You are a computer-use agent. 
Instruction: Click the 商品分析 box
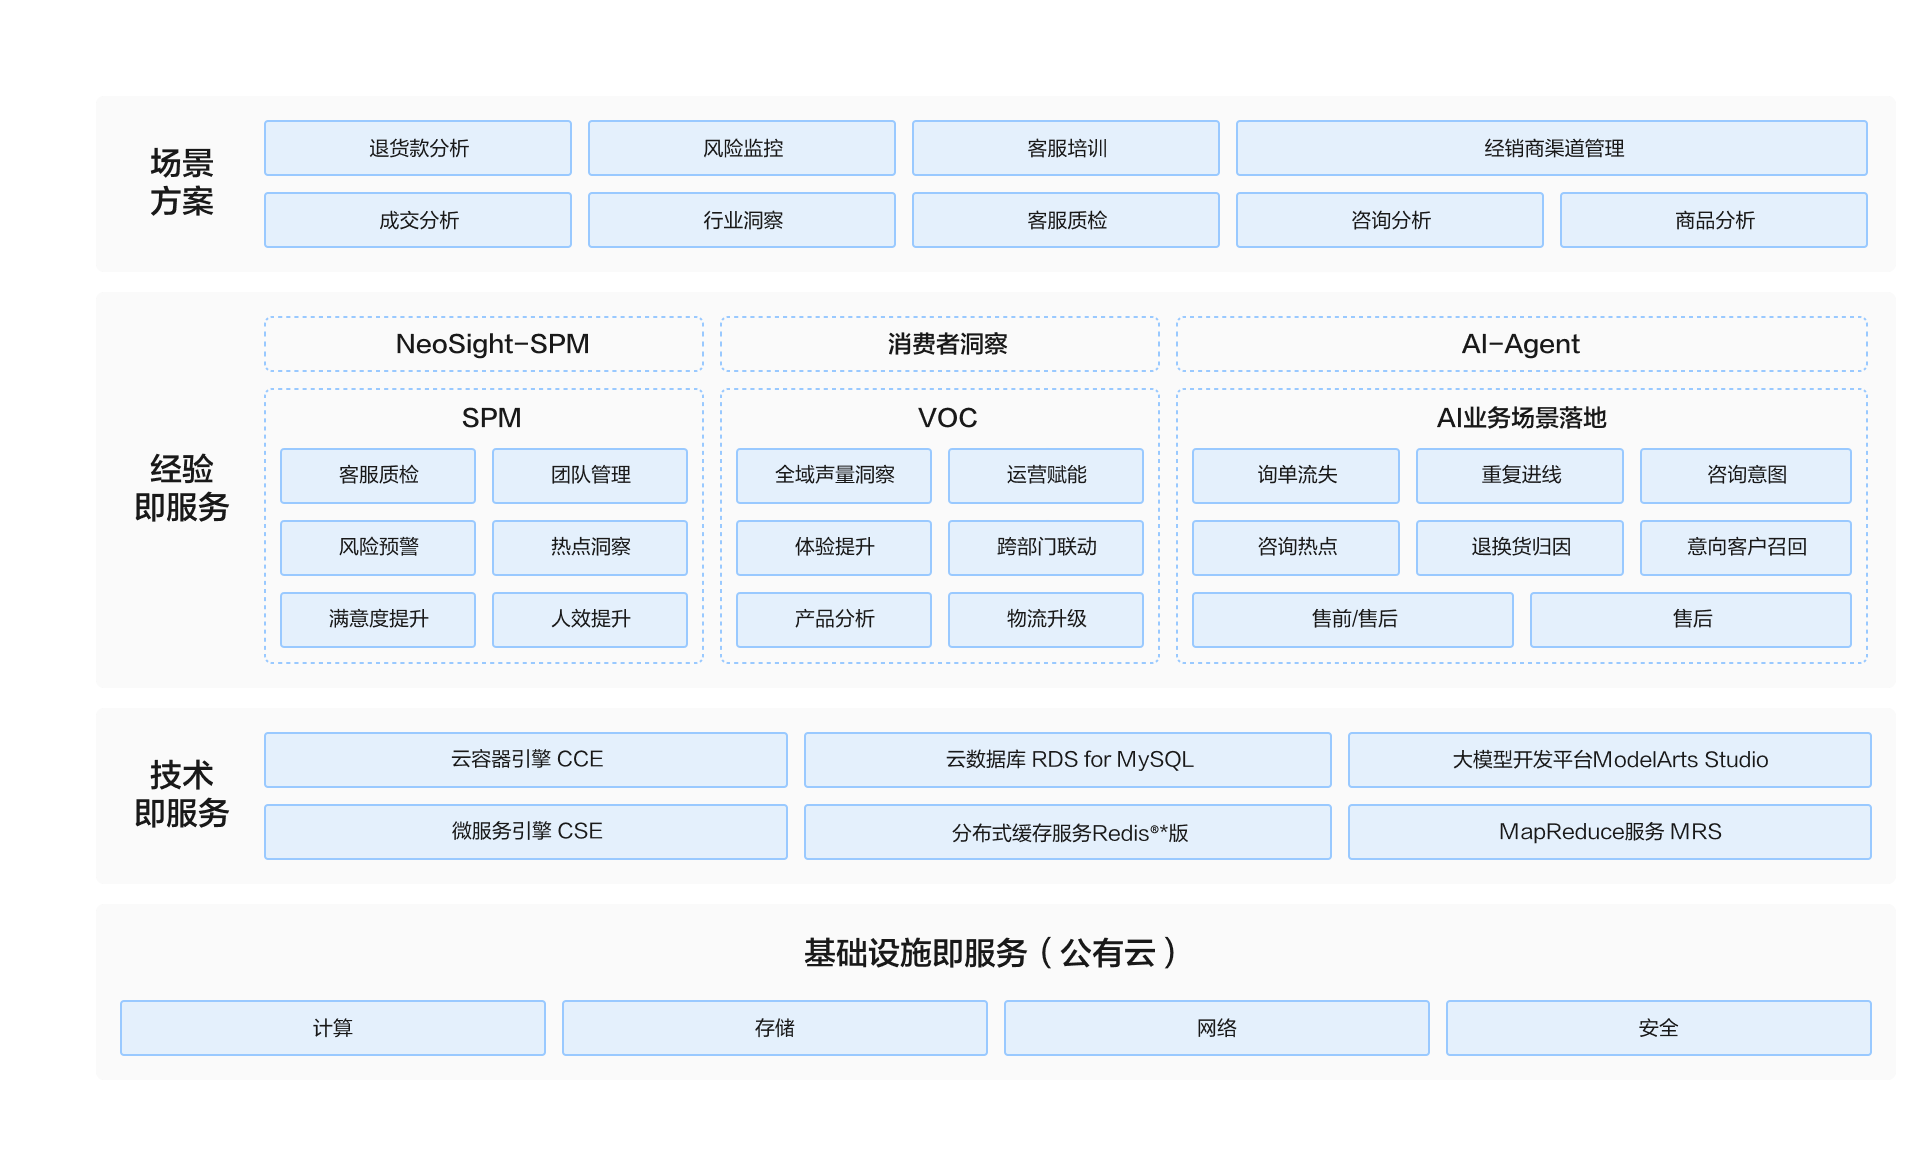(x=1714, y=220)
